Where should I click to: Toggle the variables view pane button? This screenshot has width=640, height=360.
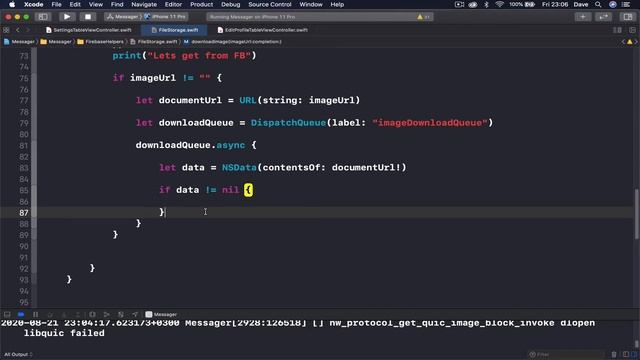pyautogui.click(x=626, y=354)
